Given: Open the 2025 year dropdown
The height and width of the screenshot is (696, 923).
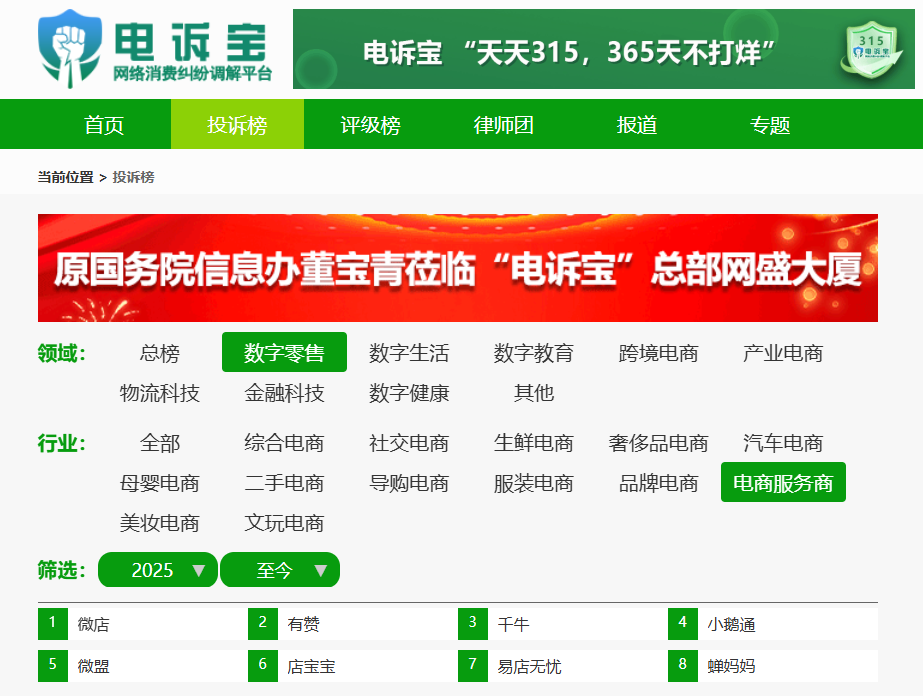Looking at the screenshot, I should coord(158,569).
